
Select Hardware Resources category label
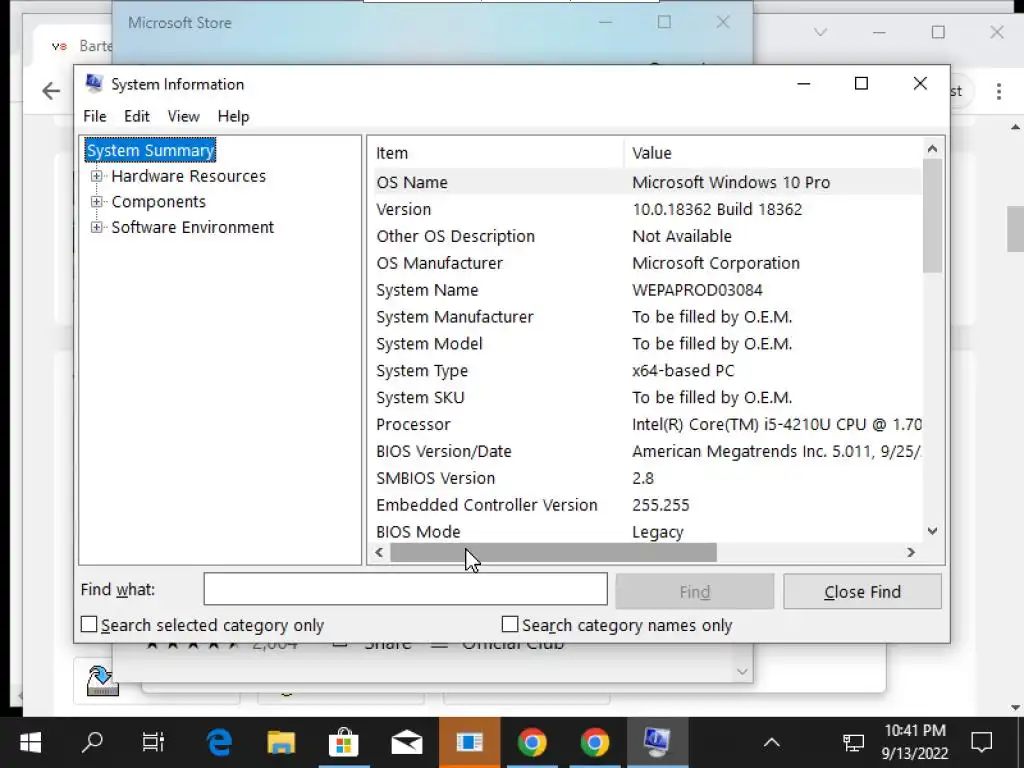coord(189,176)
